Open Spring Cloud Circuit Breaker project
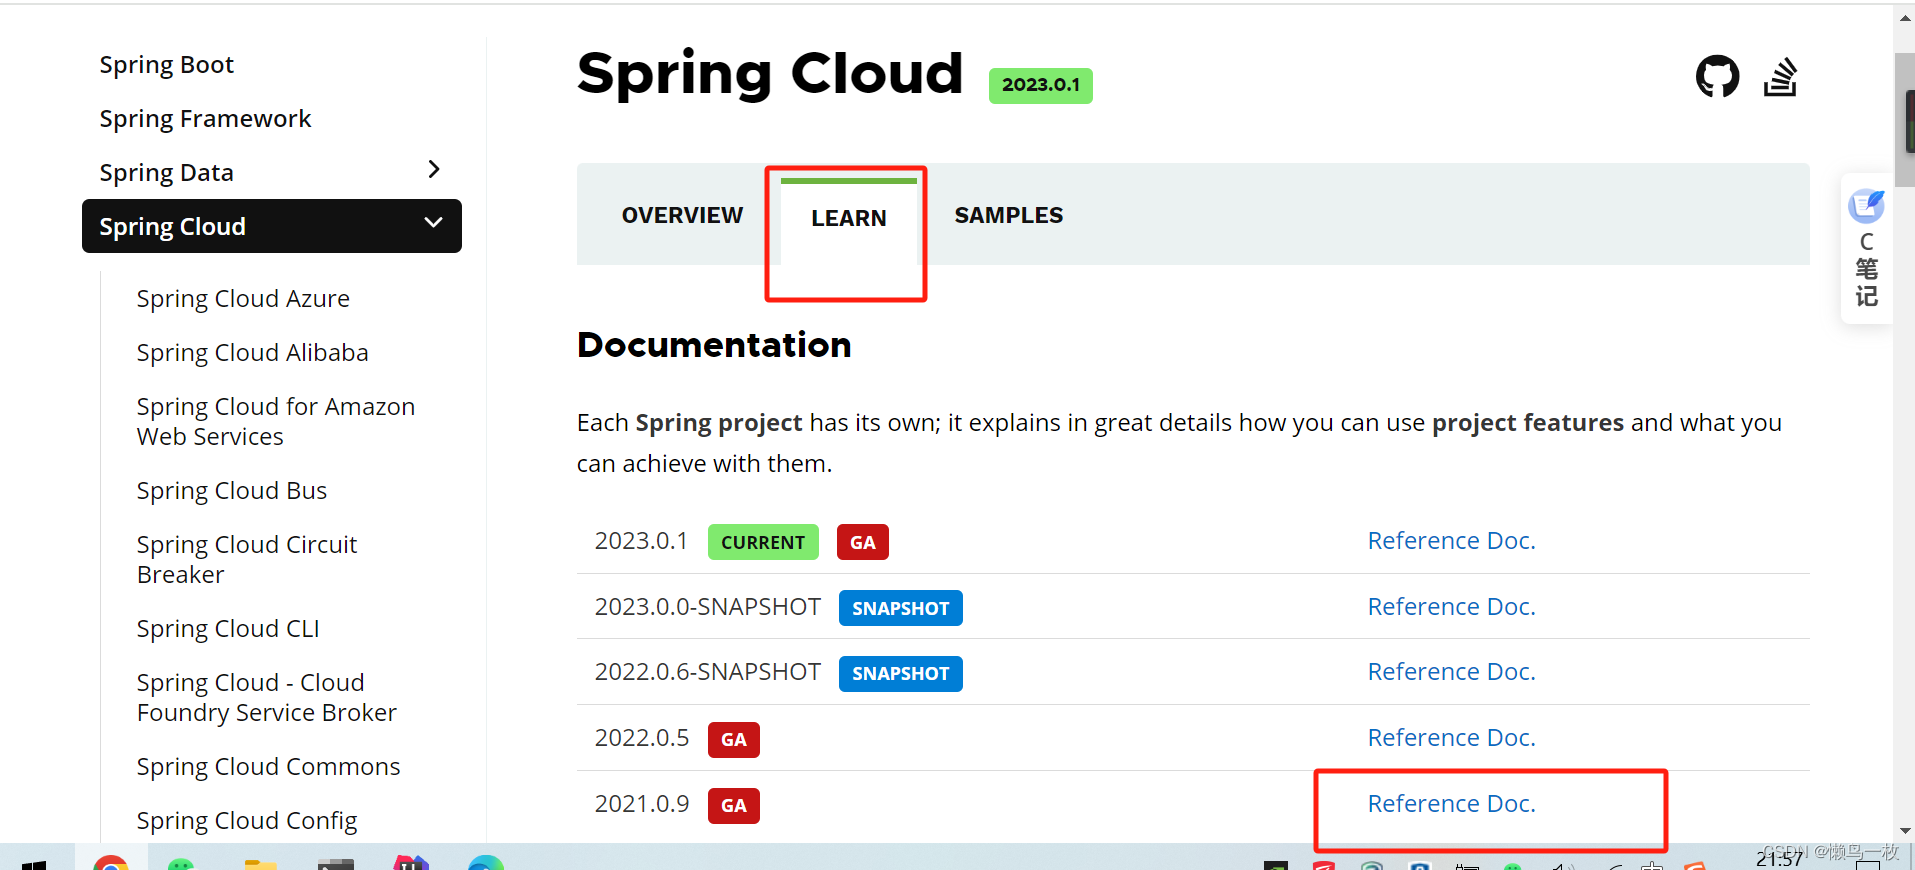 pyautogui.click(x=247, y=560)
